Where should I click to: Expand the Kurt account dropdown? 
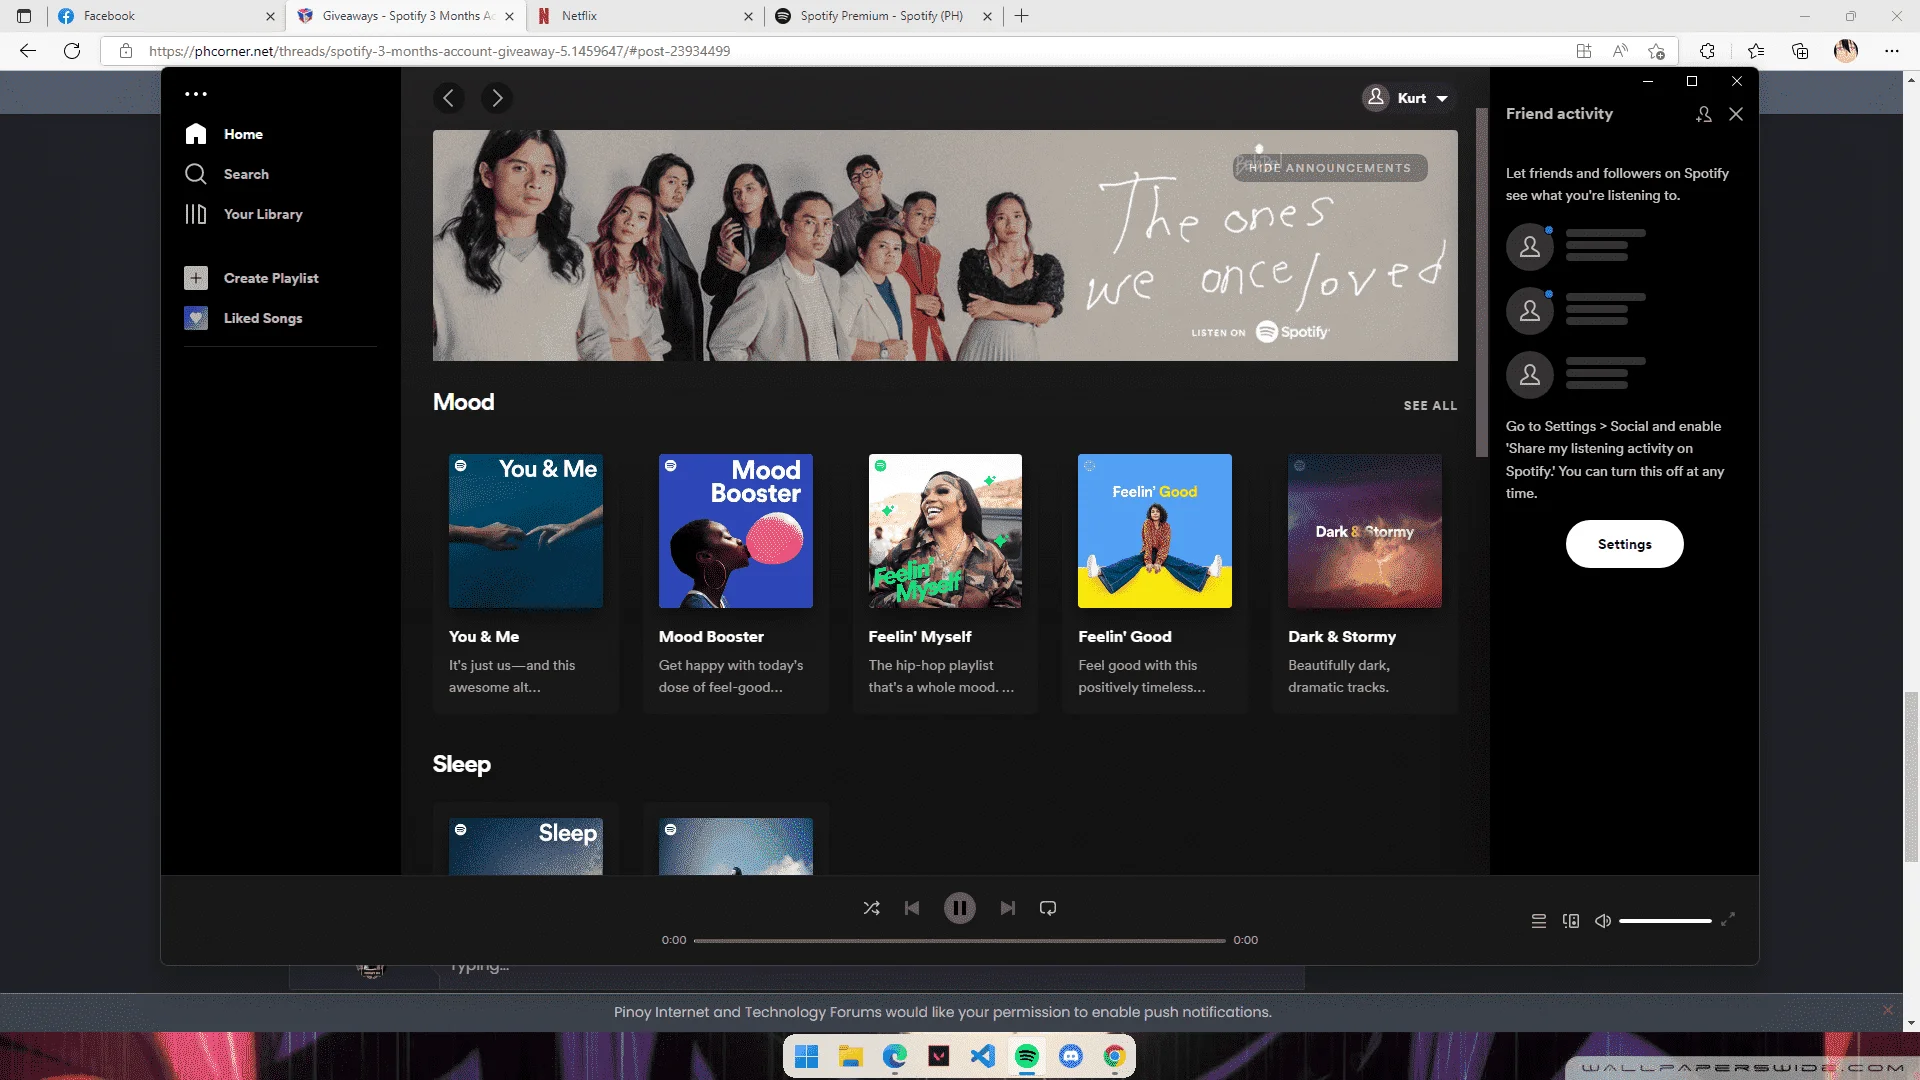pyautogui.click(x=1407, y=98)
